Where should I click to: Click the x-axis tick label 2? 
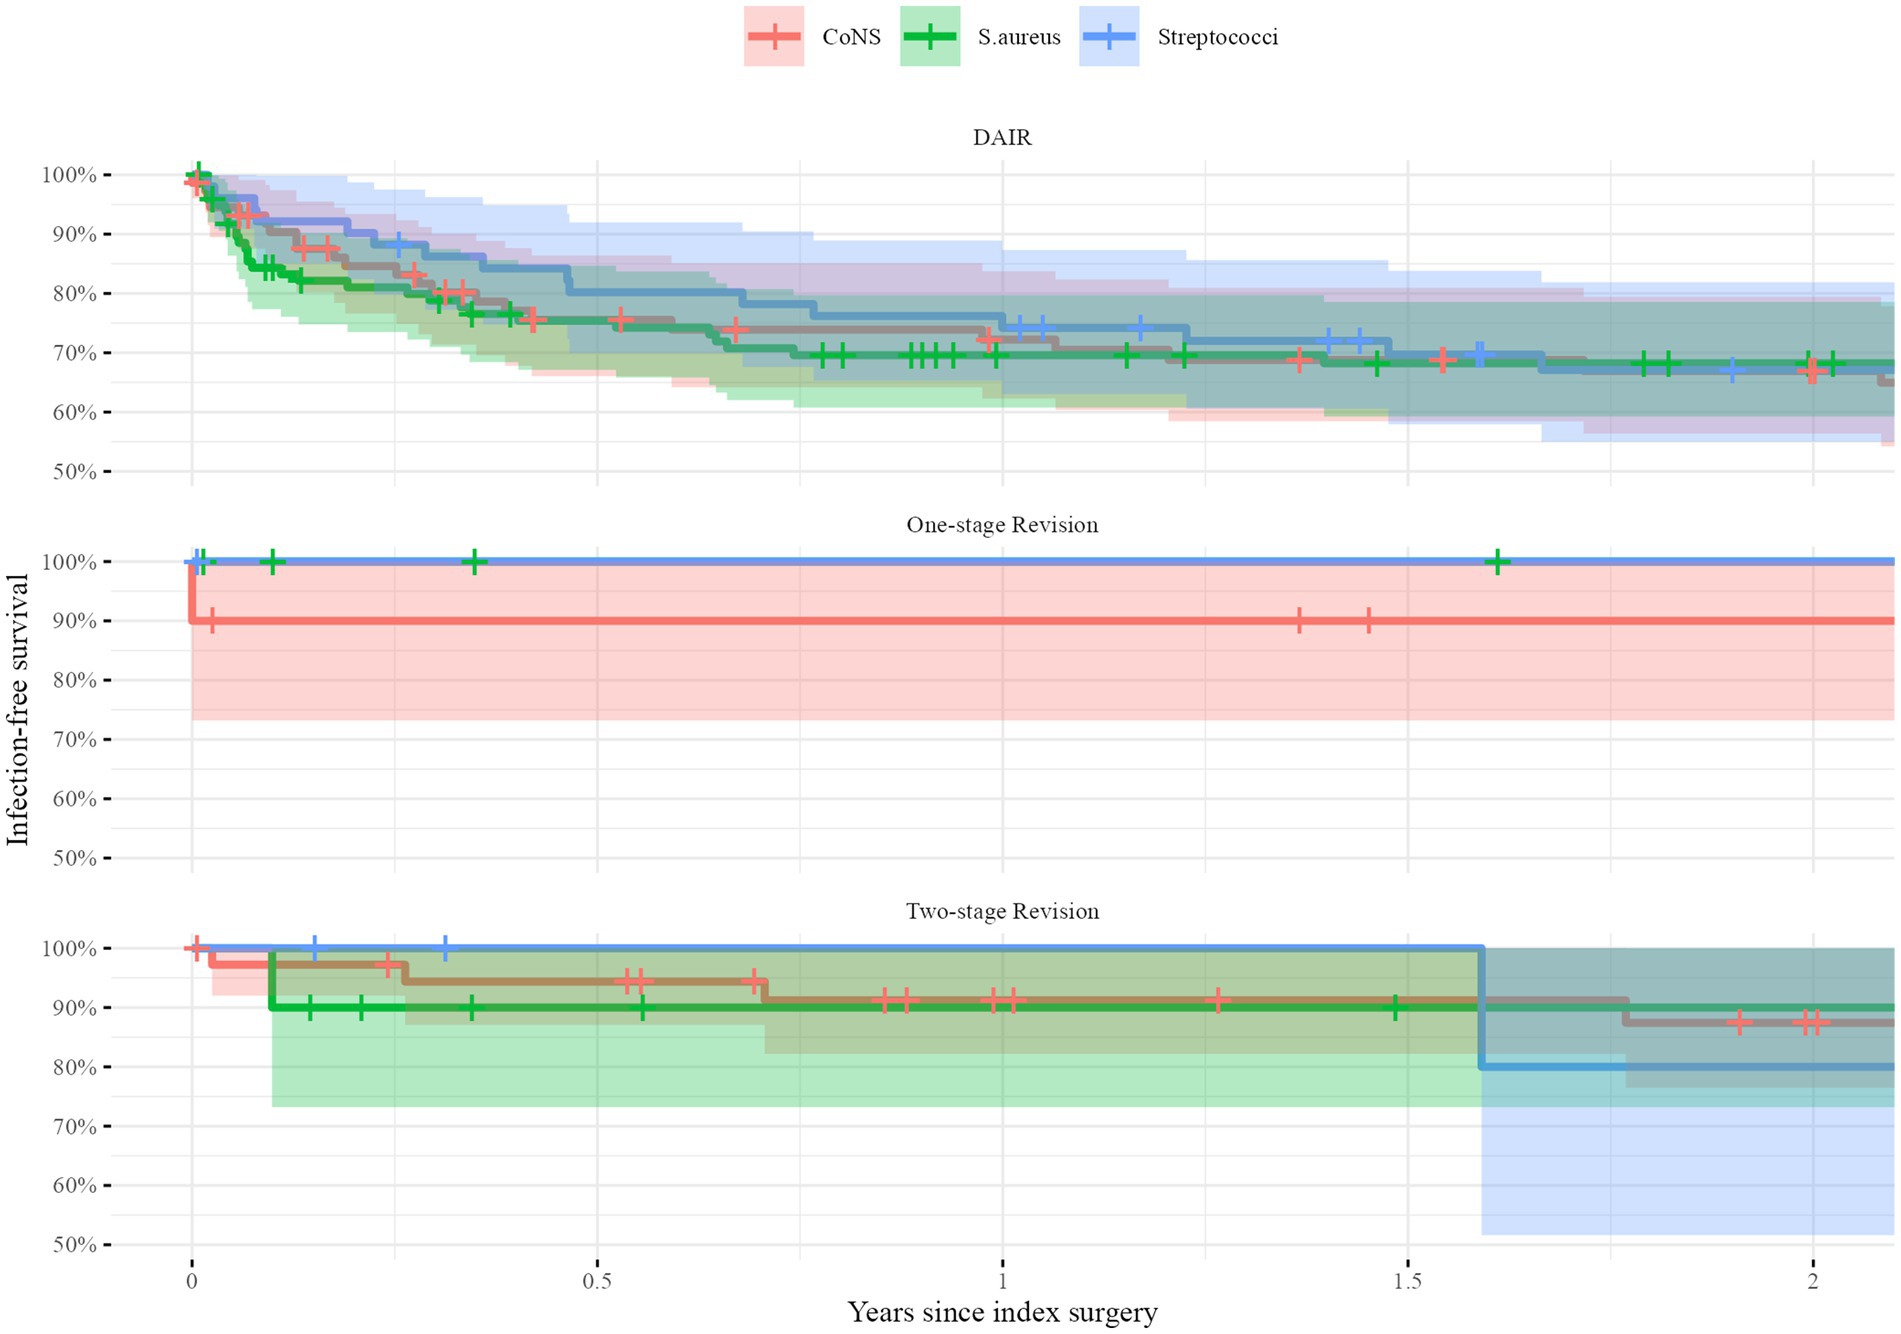[1813, 1281]
